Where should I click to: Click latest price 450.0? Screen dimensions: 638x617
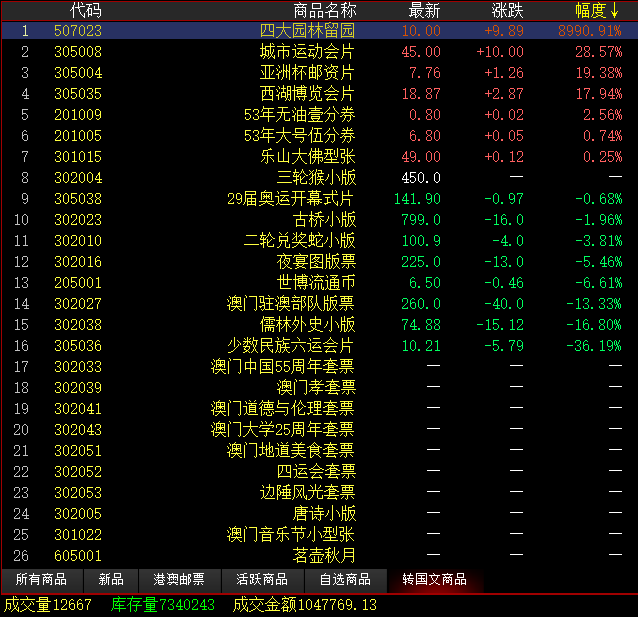click(421, 178)
